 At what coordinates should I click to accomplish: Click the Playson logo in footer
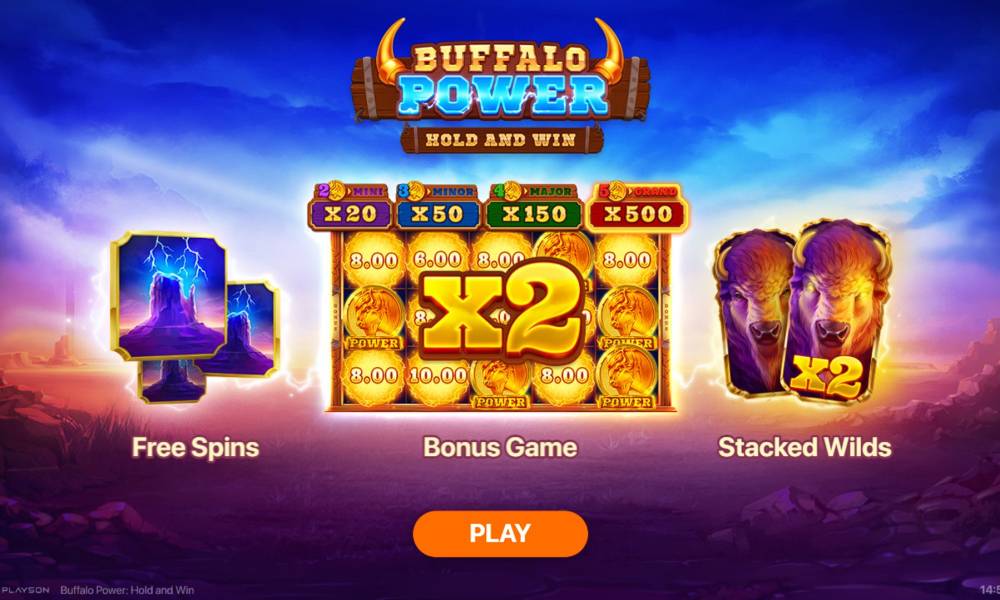(25, 590)
